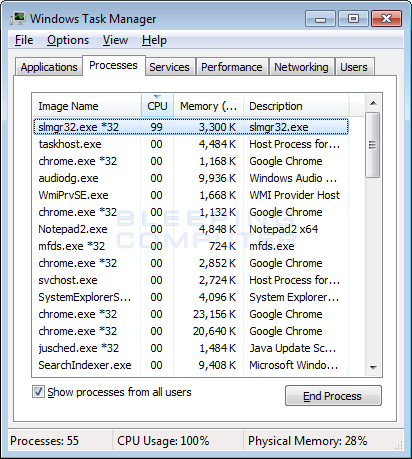412x459 pixels.
Task: Select the Notepad2.exe process row
Action: pyautogui.click(x=191, y=229)
